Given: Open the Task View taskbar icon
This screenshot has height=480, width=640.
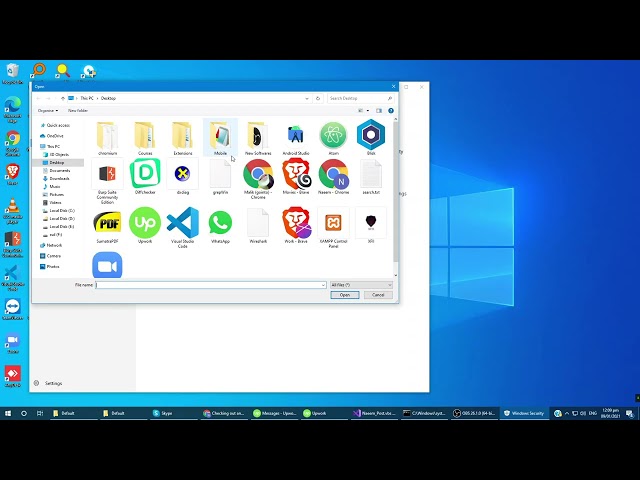Looking at the screenshot, I should (40, 413).
